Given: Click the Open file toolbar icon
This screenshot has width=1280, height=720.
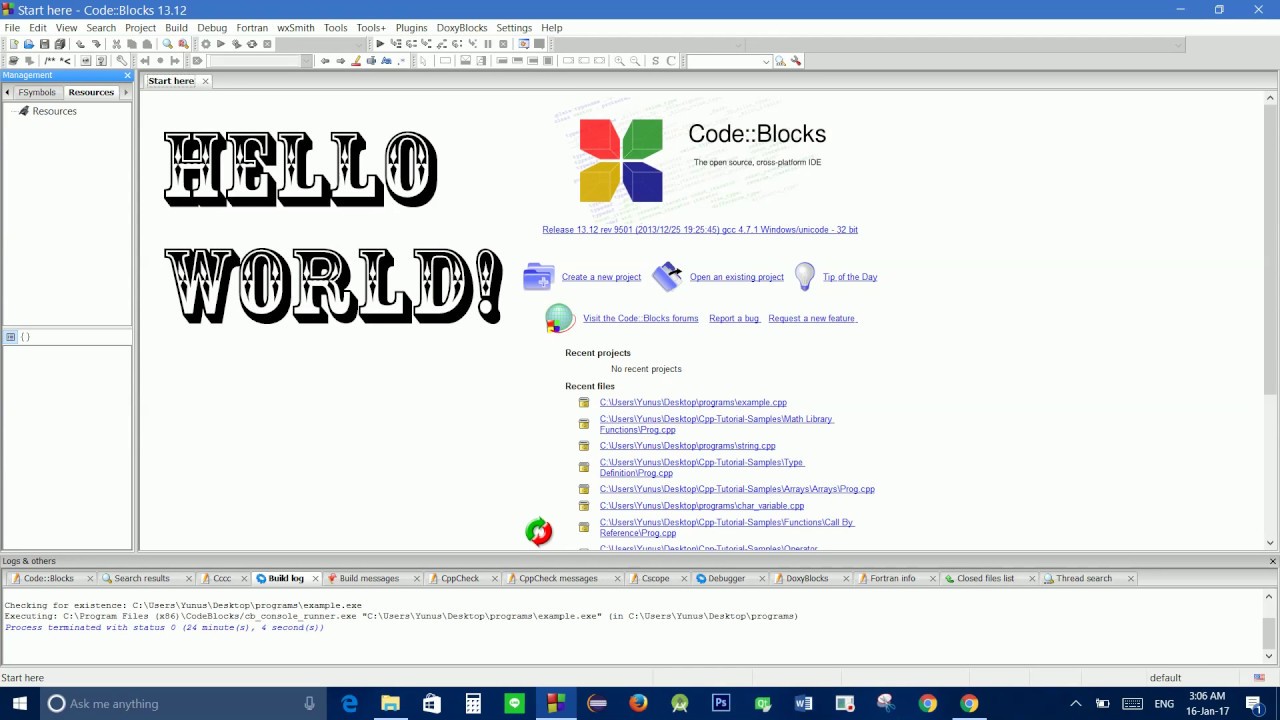Looking at the screenshot, I should tap(29, 44).
